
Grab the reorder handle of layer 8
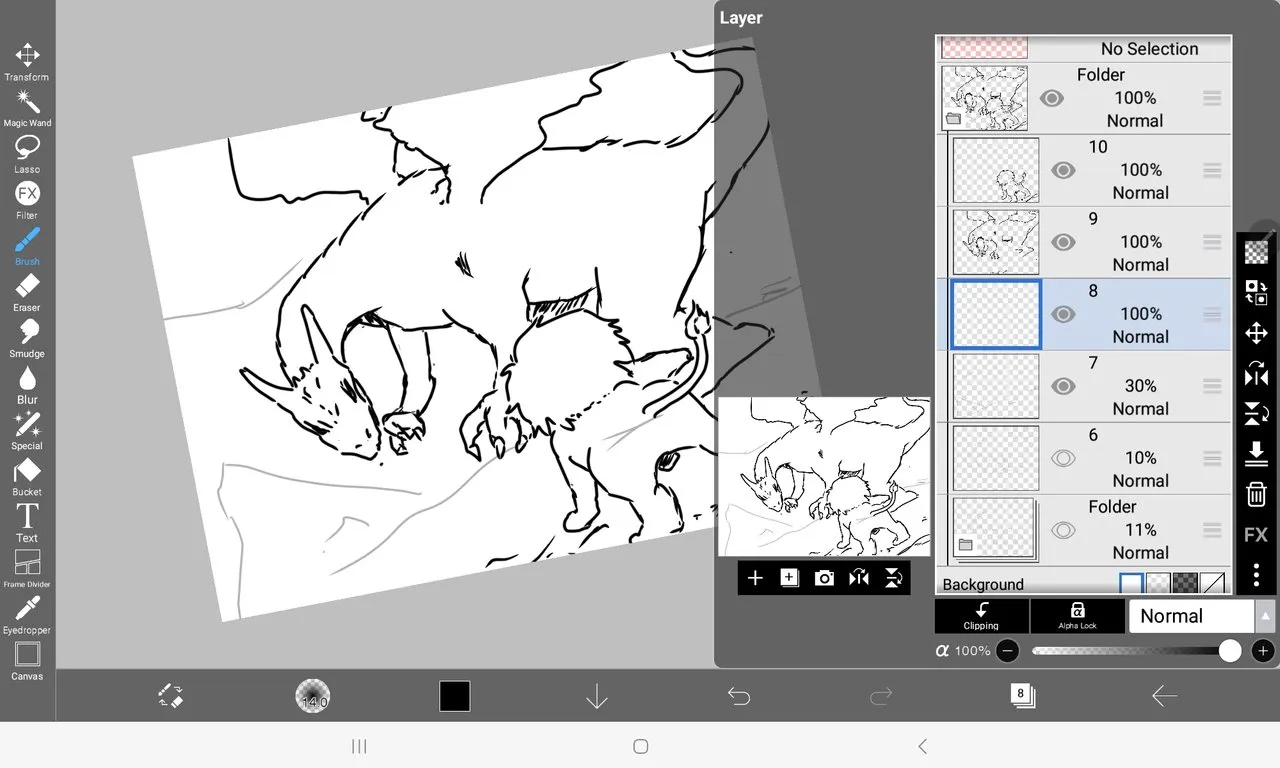(1212, 314)
